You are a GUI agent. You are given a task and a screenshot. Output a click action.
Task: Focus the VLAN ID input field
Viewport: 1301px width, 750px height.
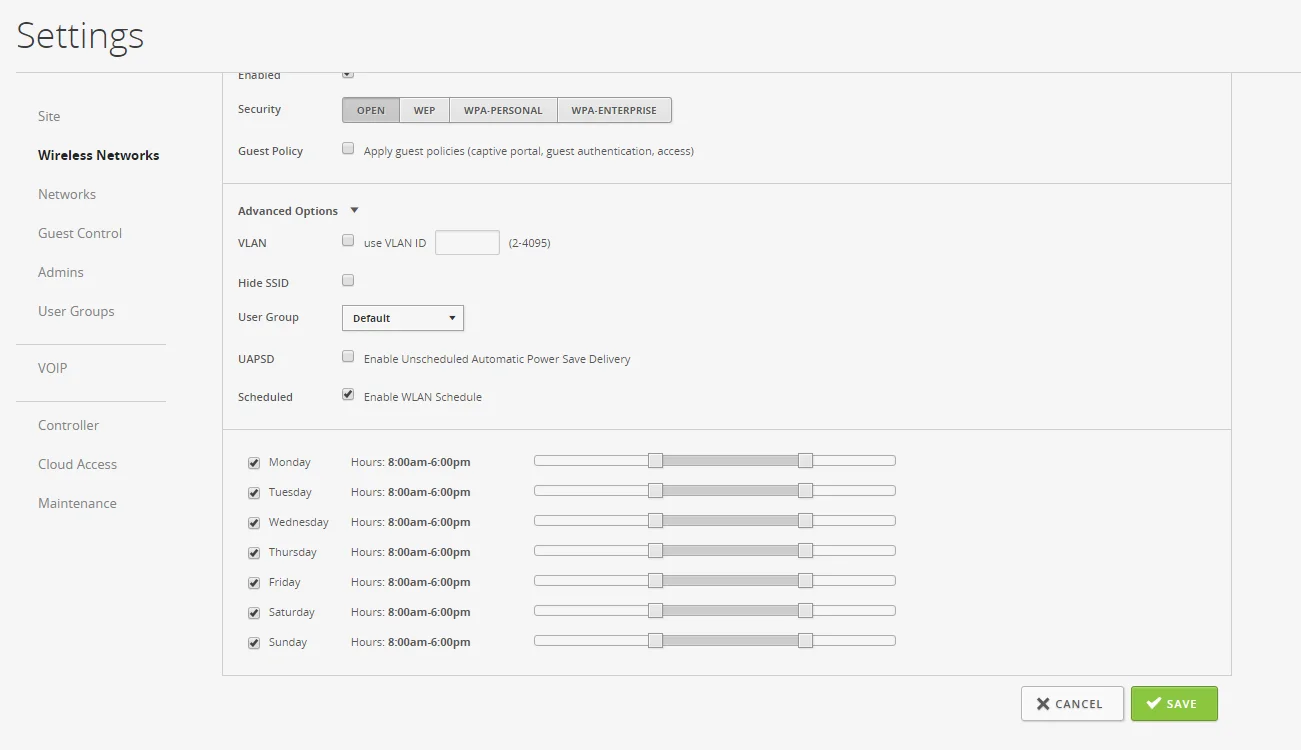click(467, 242)
